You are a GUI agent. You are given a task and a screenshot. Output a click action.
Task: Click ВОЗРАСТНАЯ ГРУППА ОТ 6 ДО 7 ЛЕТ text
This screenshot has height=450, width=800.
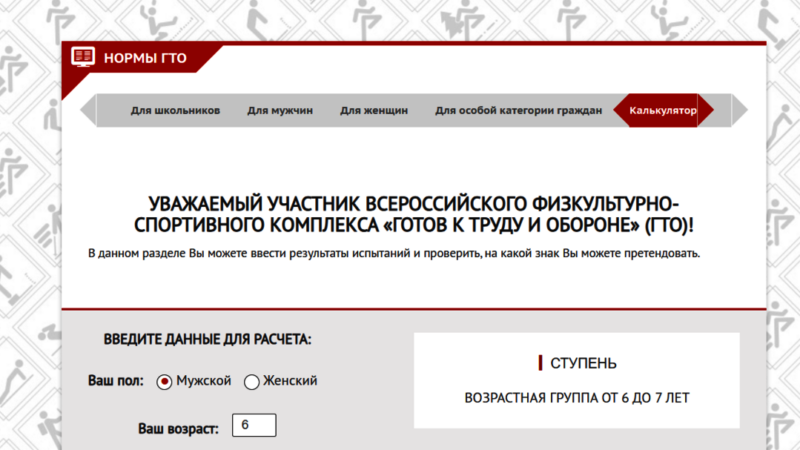(577, 398)
